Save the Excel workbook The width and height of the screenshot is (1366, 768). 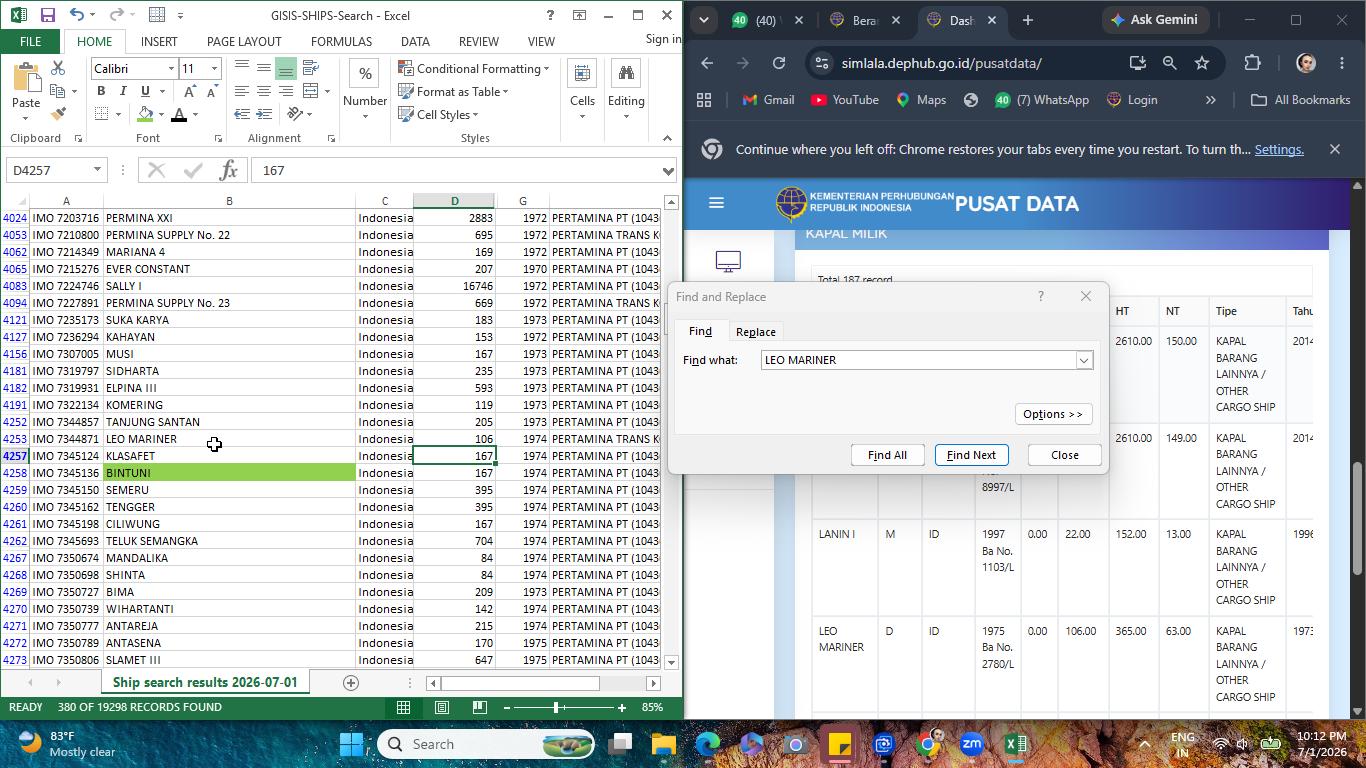47,15
